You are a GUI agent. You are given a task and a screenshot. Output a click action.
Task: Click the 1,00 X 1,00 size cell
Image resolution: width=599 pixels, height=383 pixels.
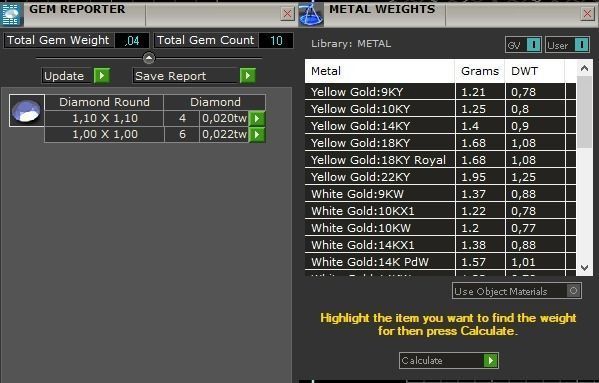tap(104, 134)
